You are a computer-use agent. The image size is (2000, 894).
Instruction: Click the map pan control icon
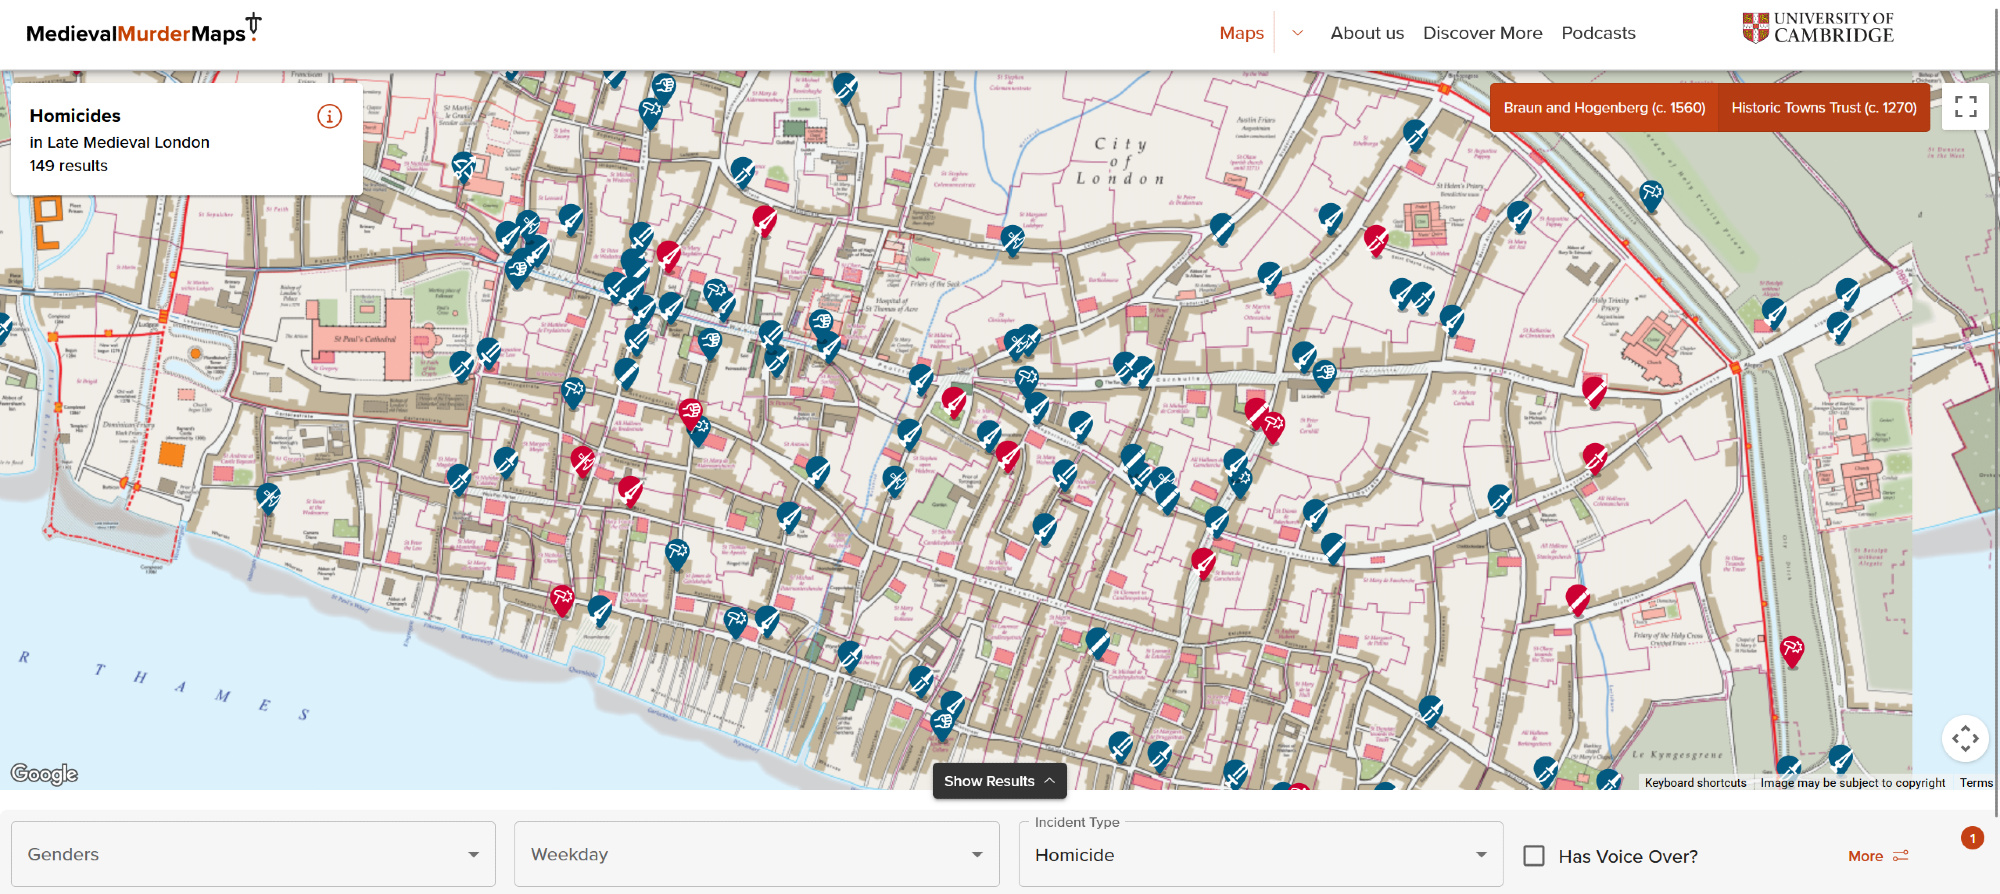[1964, 739]
